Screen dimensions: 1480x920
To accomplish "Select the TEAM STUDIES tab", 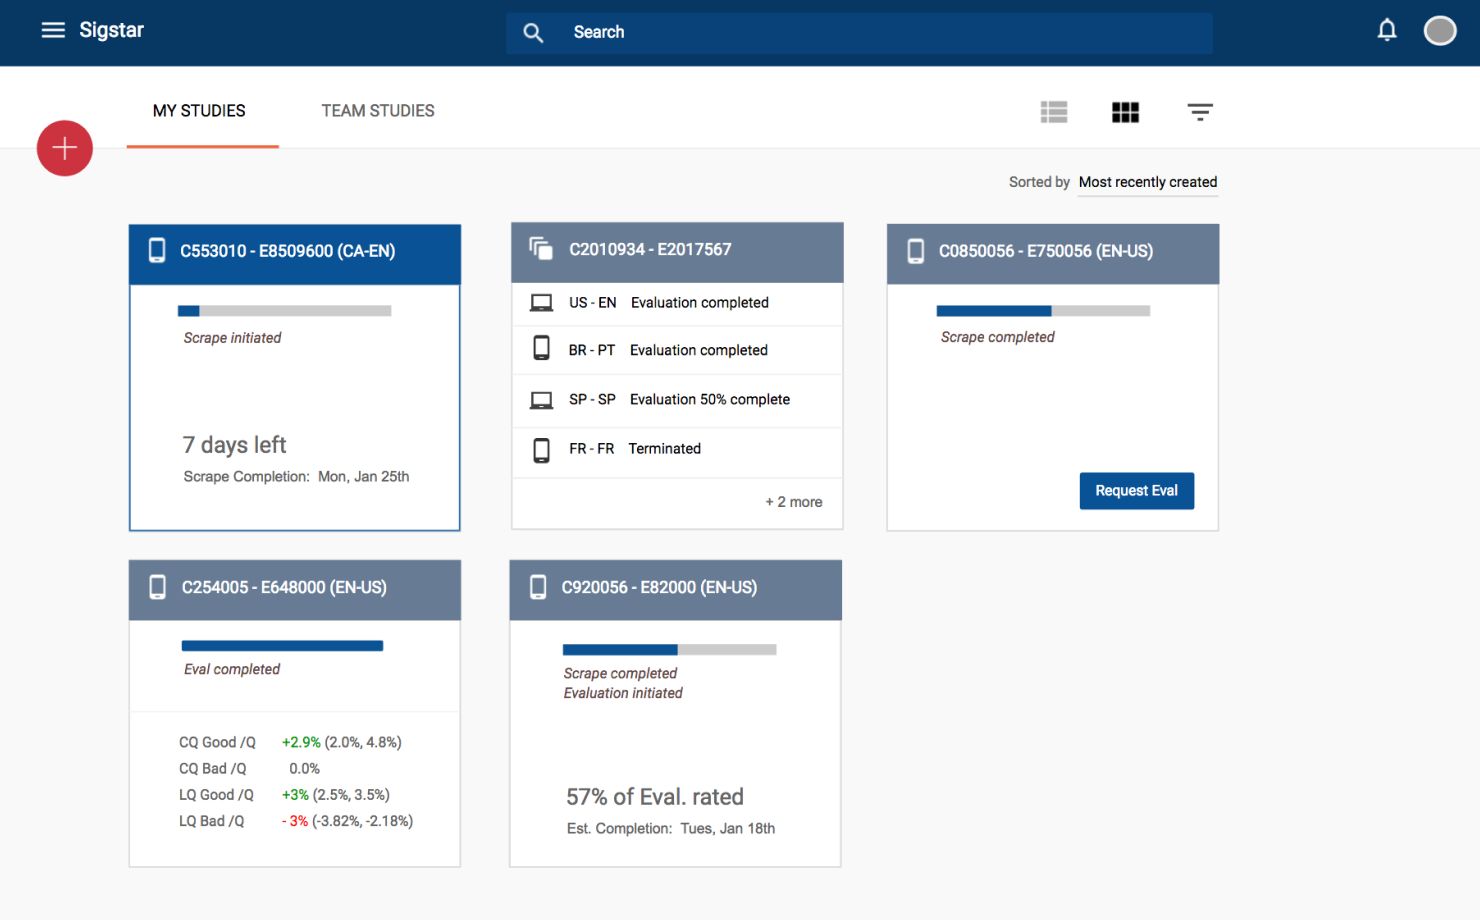I will pos(377,111).
